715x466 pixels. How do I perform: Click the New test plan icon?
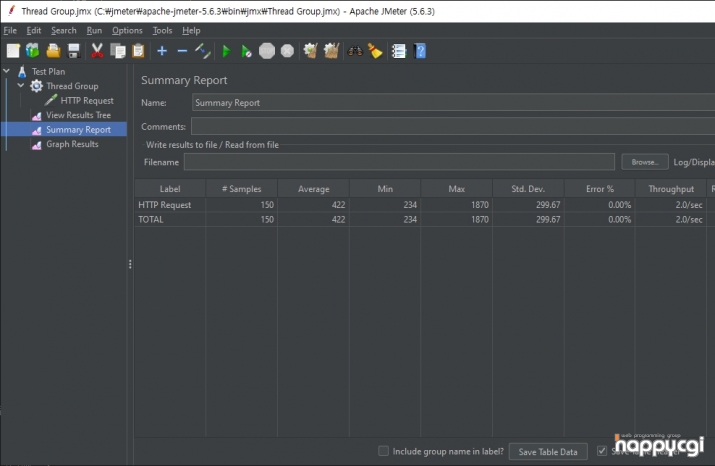coord(13,51)
